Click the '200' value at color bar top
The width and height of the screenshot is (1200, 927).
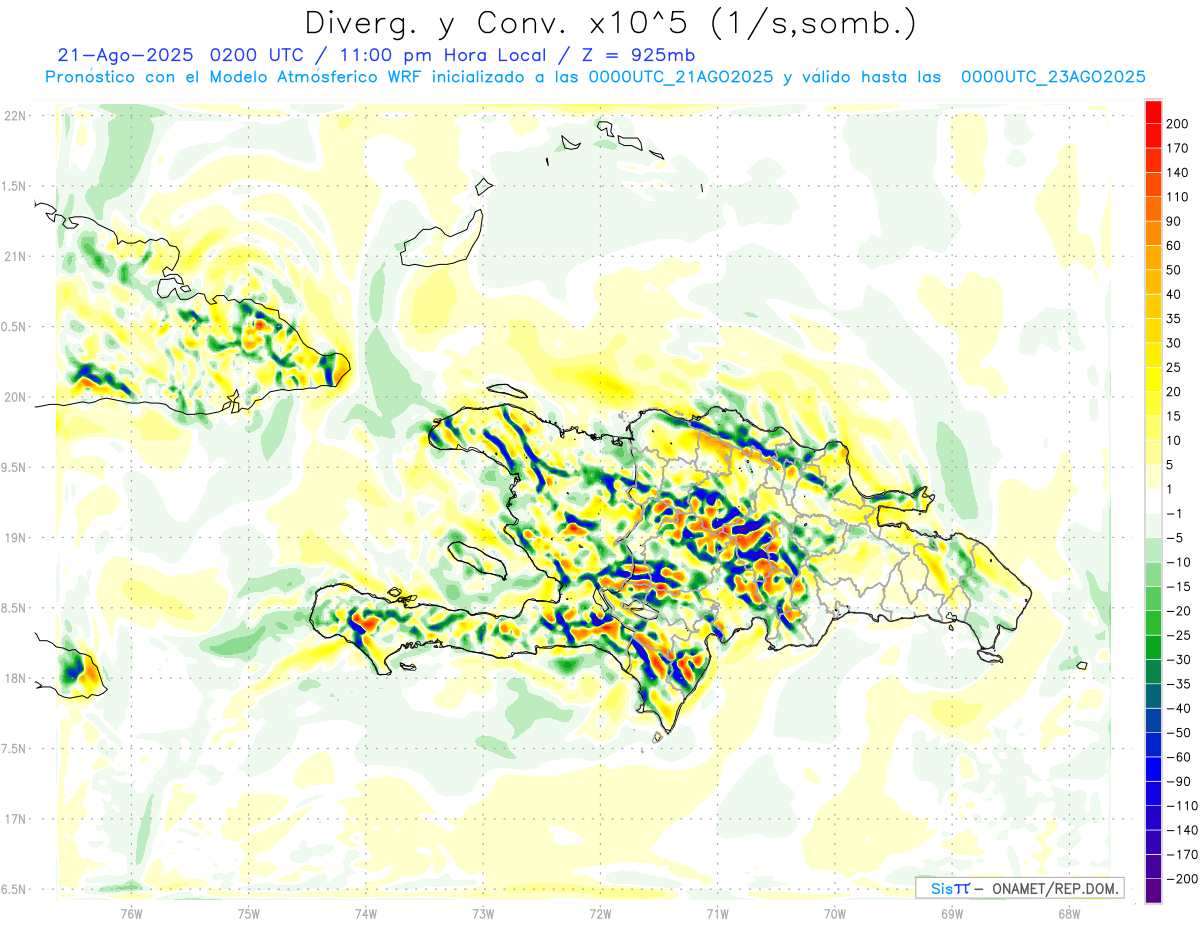click(x=1179, y=124)
